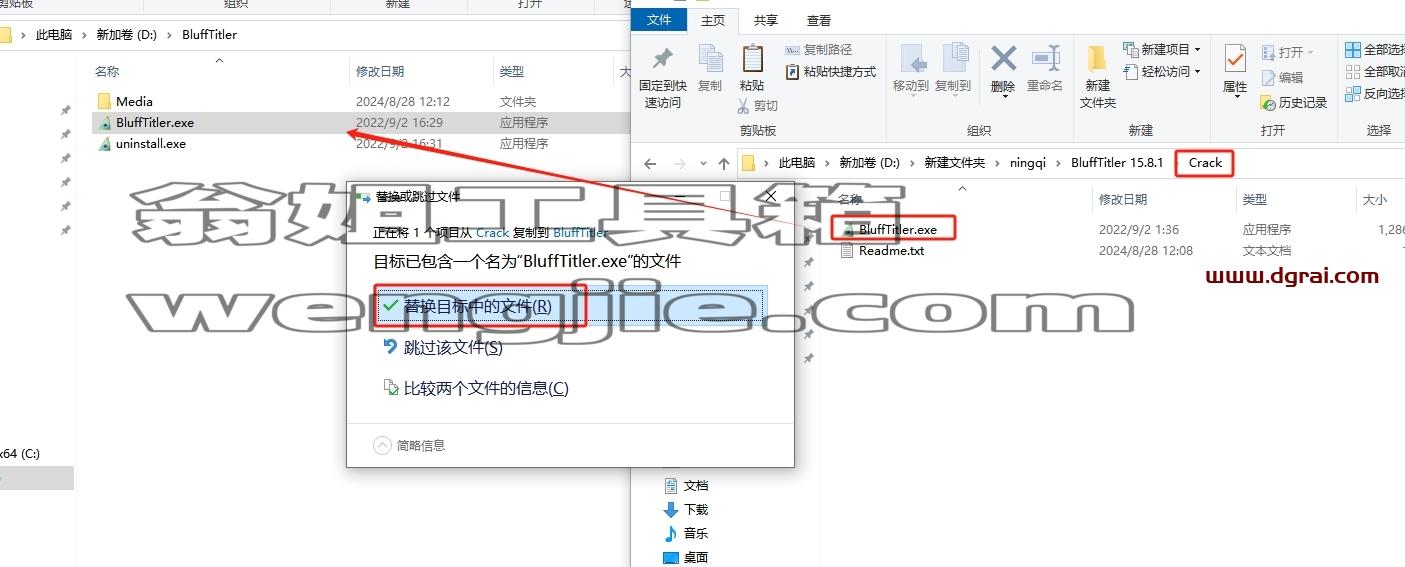Open the Move to (移动到) ribbon button
The image size is (1405, 567).
coord(911,68)
